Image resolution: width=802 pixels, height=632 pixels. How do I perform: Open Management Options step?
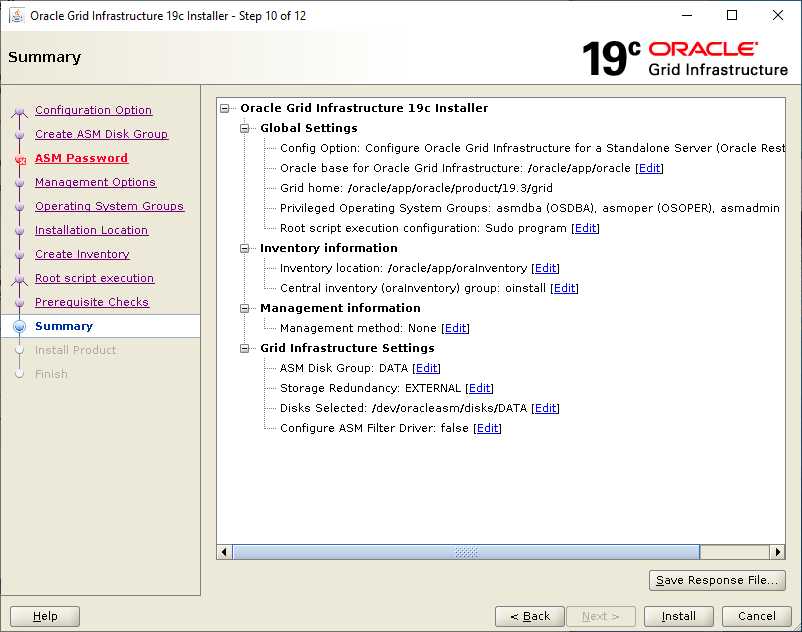(x=95, y=182)
